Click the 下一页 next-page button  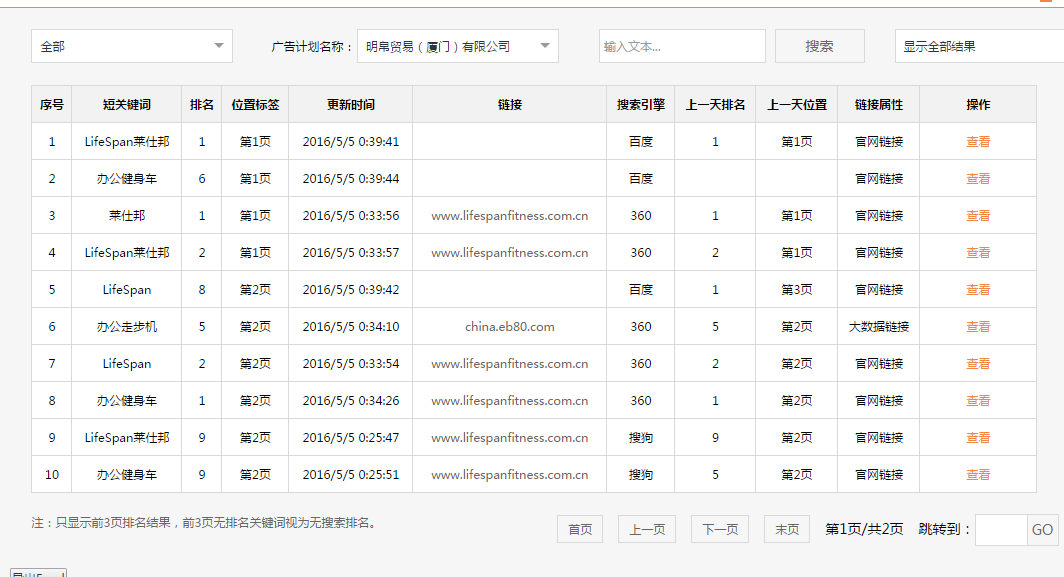[719, 529]
